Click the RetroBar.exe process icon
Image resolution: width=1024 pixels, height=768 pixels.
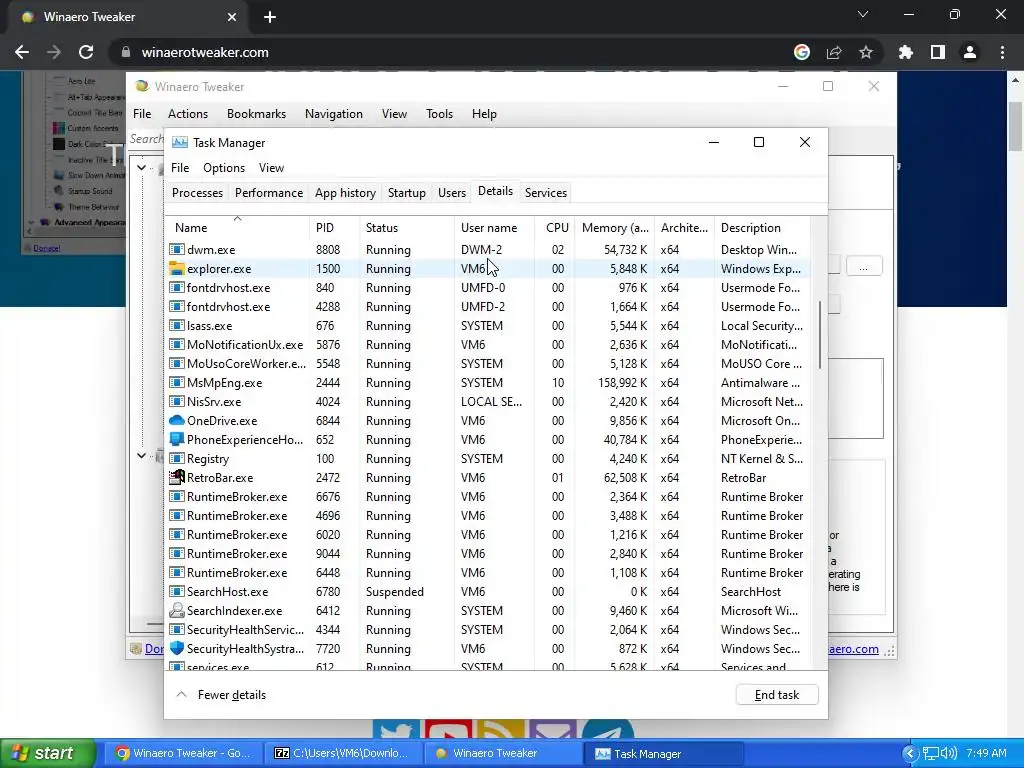(176, 477)
